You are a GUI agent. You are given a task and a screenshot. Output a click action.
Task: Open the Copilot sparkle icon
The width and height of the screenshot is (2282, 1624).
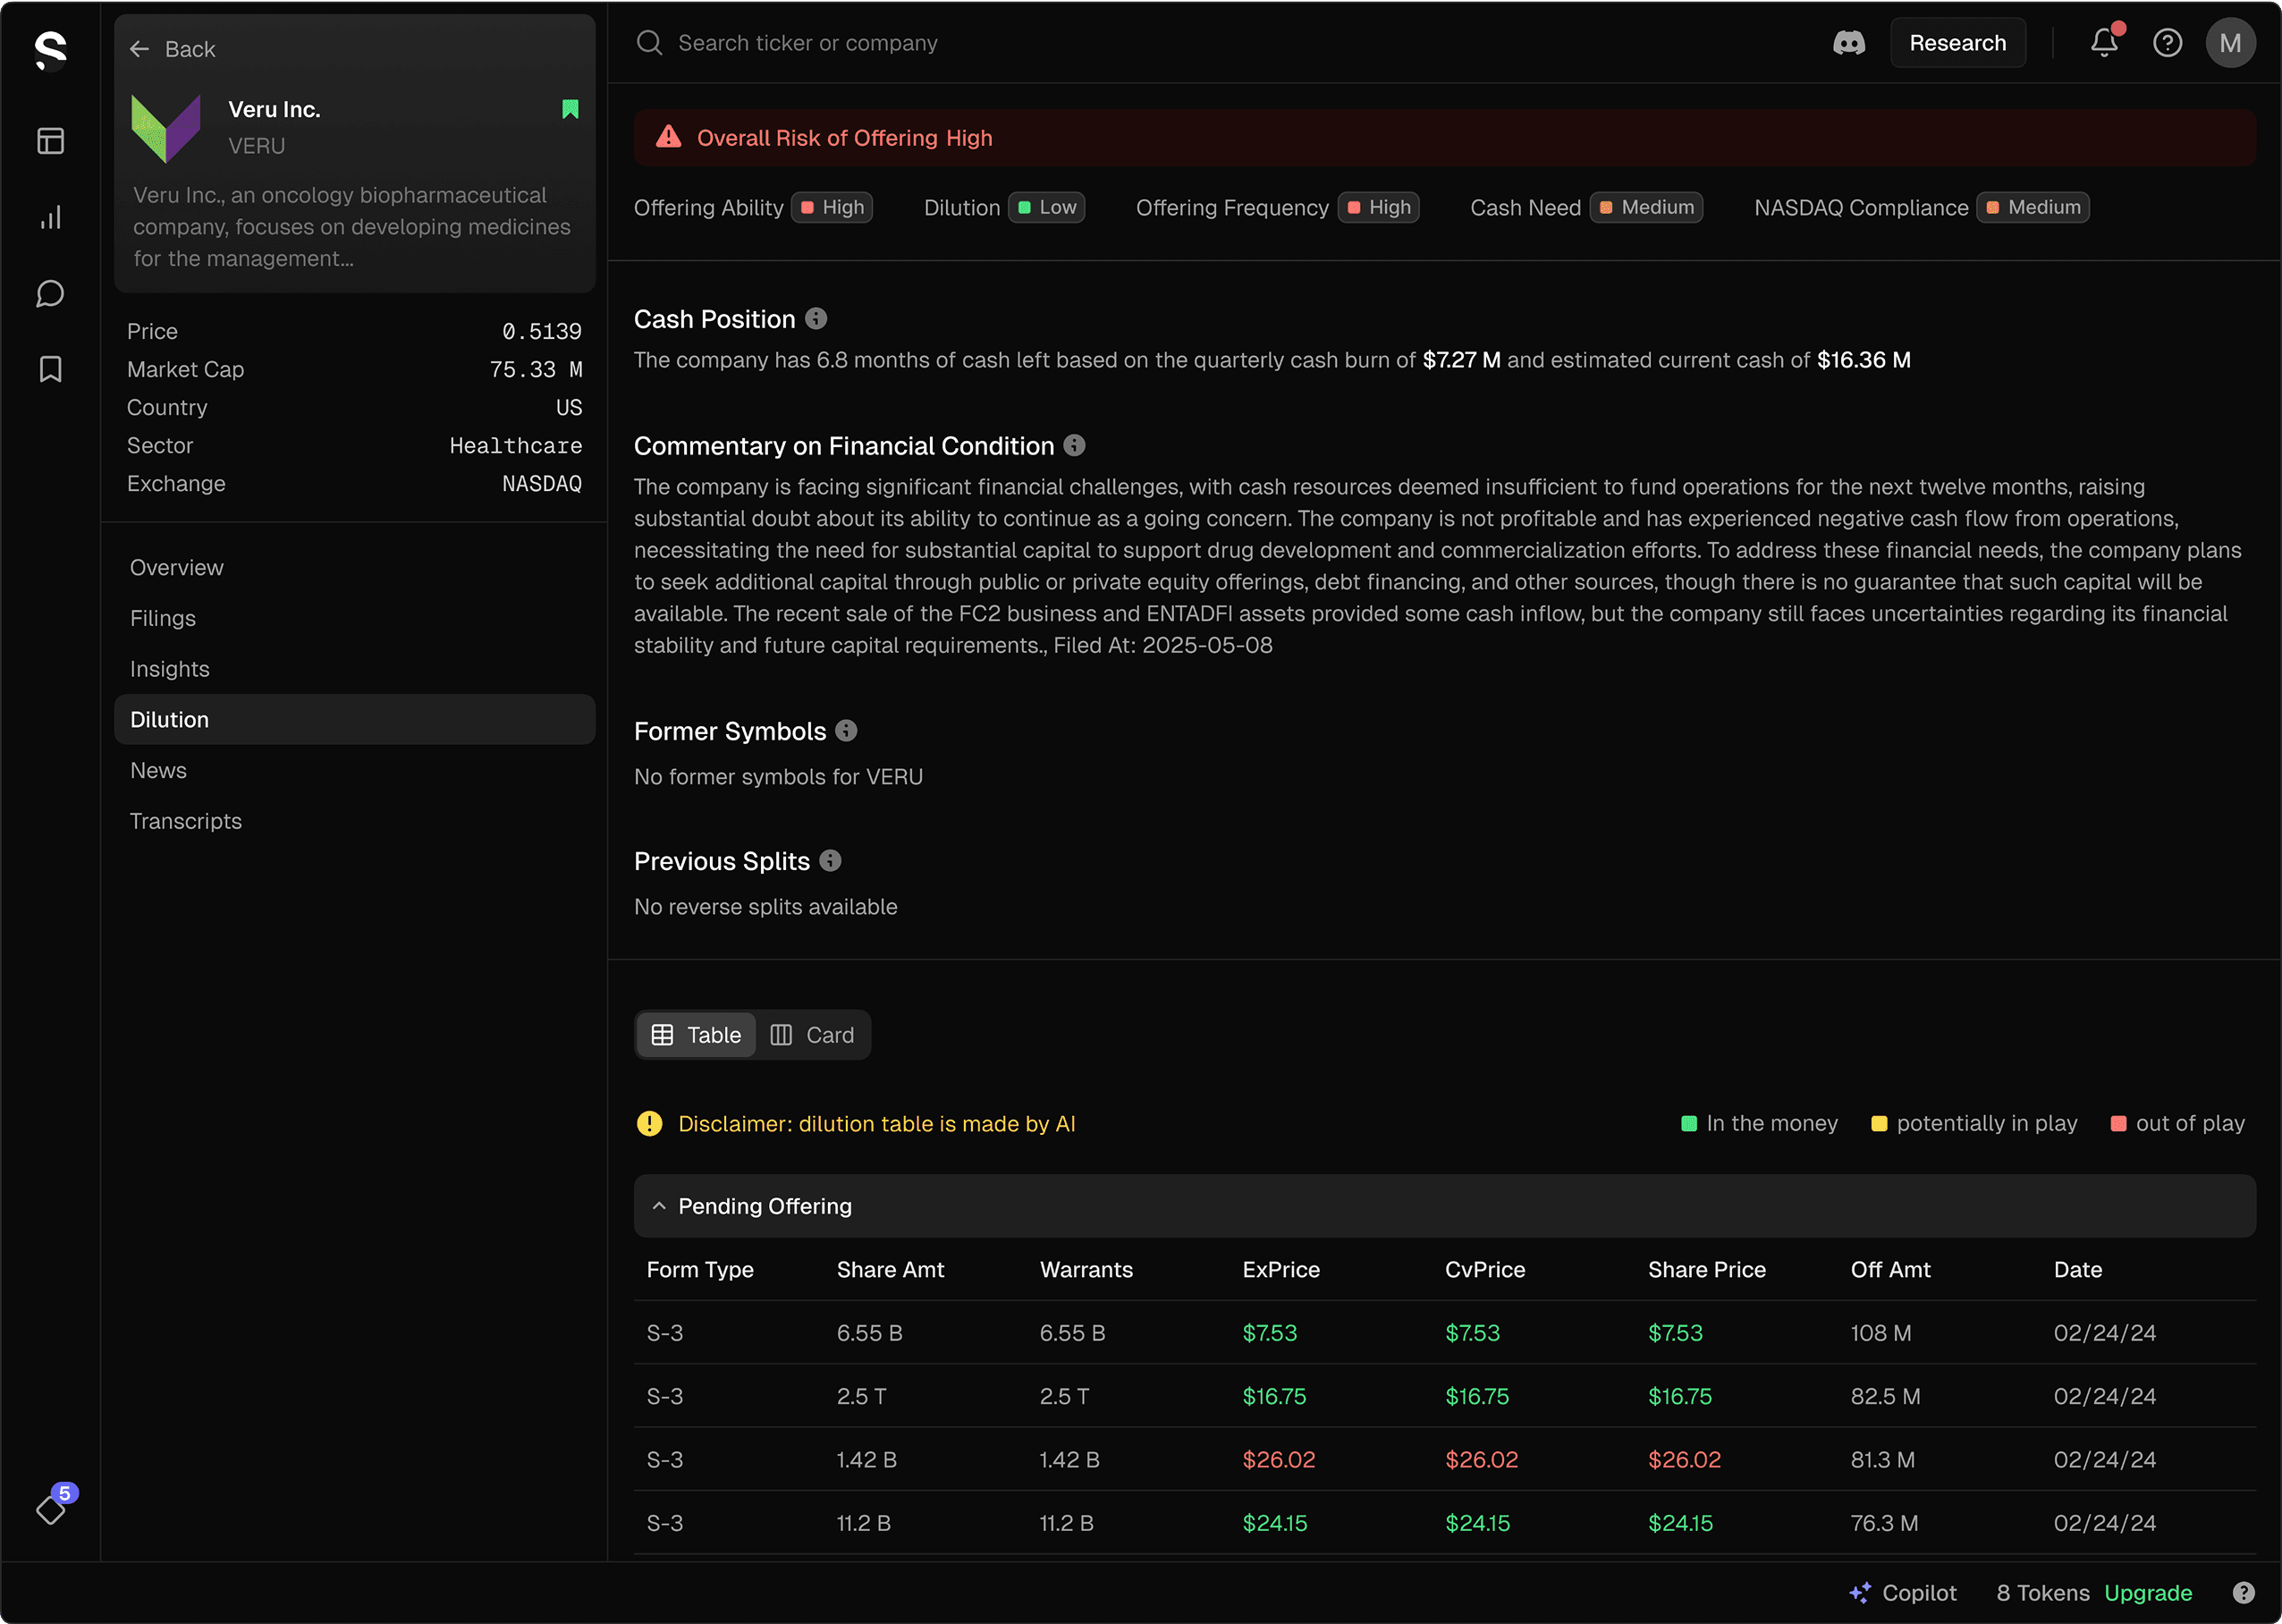[1860, 1593]
